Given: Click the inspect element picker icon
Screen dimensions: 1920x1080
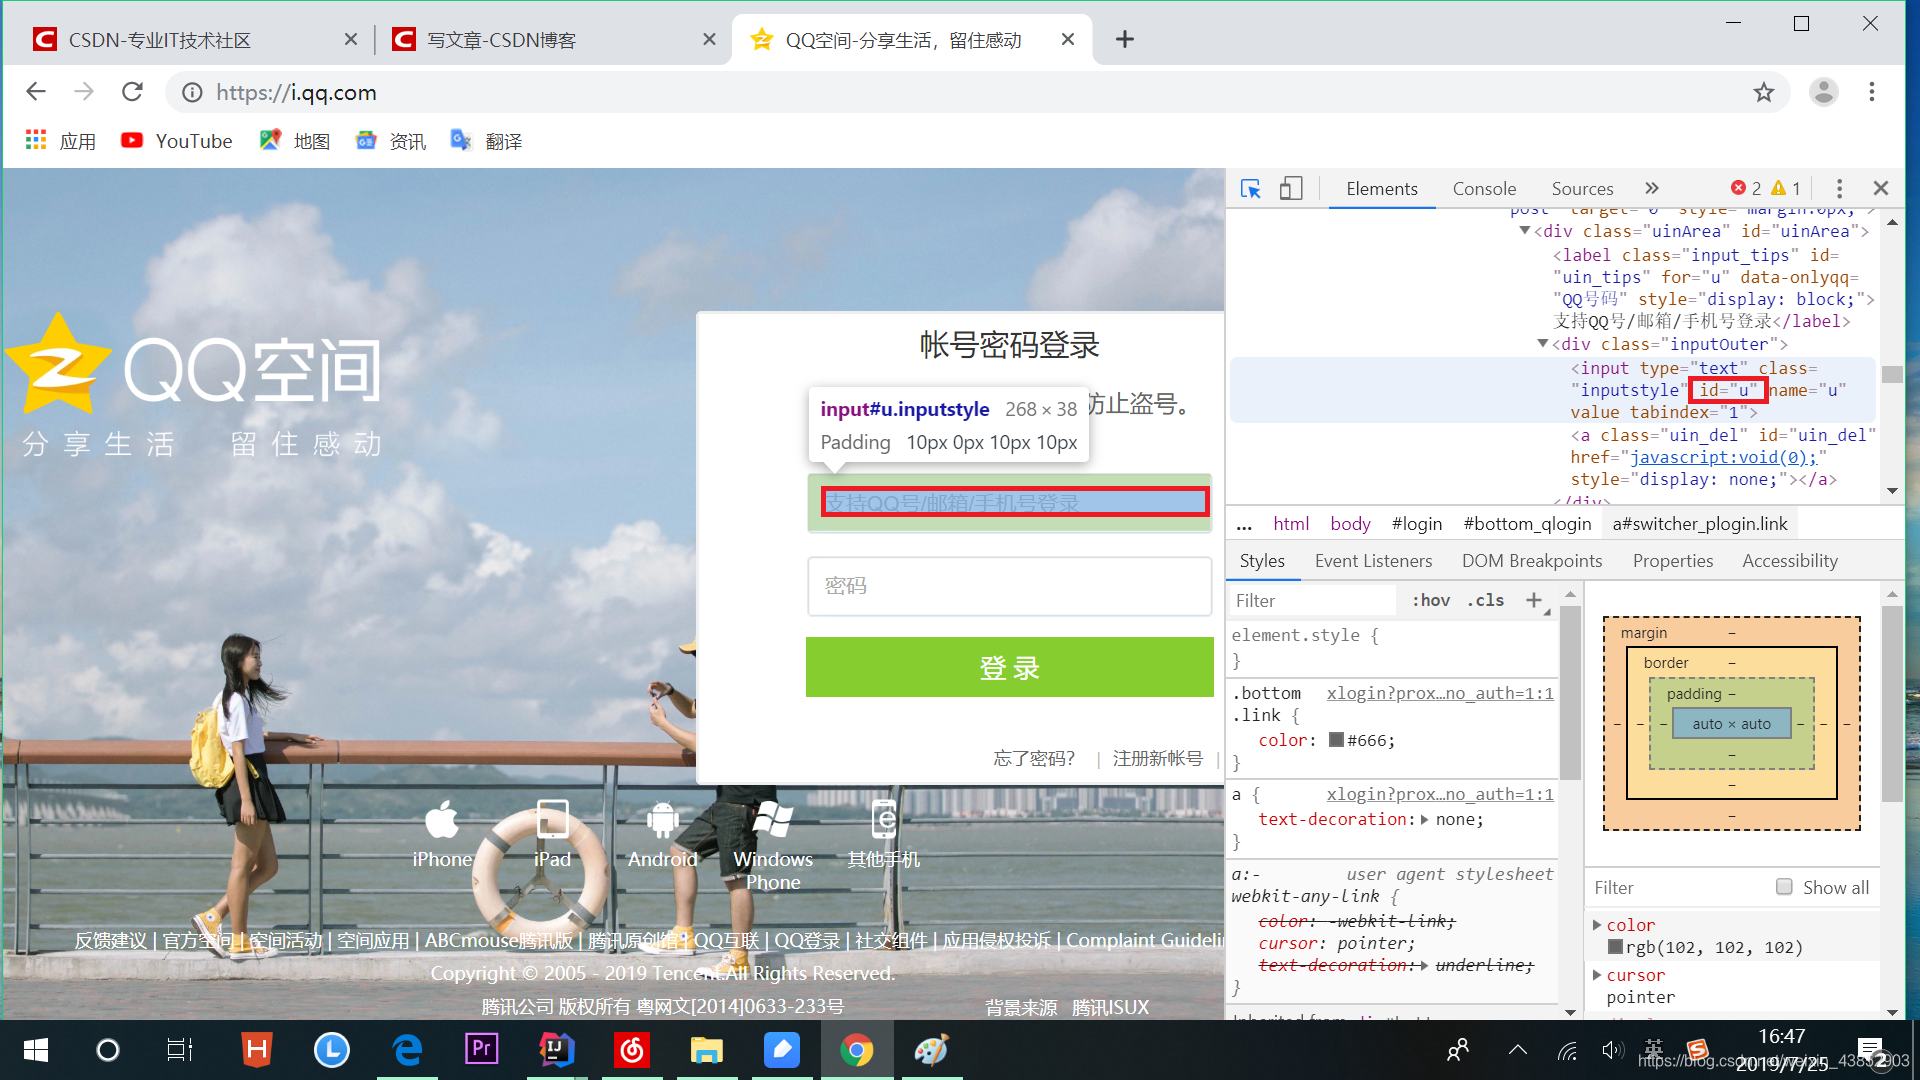Looking at the screenshot, I should (1250, 189).
